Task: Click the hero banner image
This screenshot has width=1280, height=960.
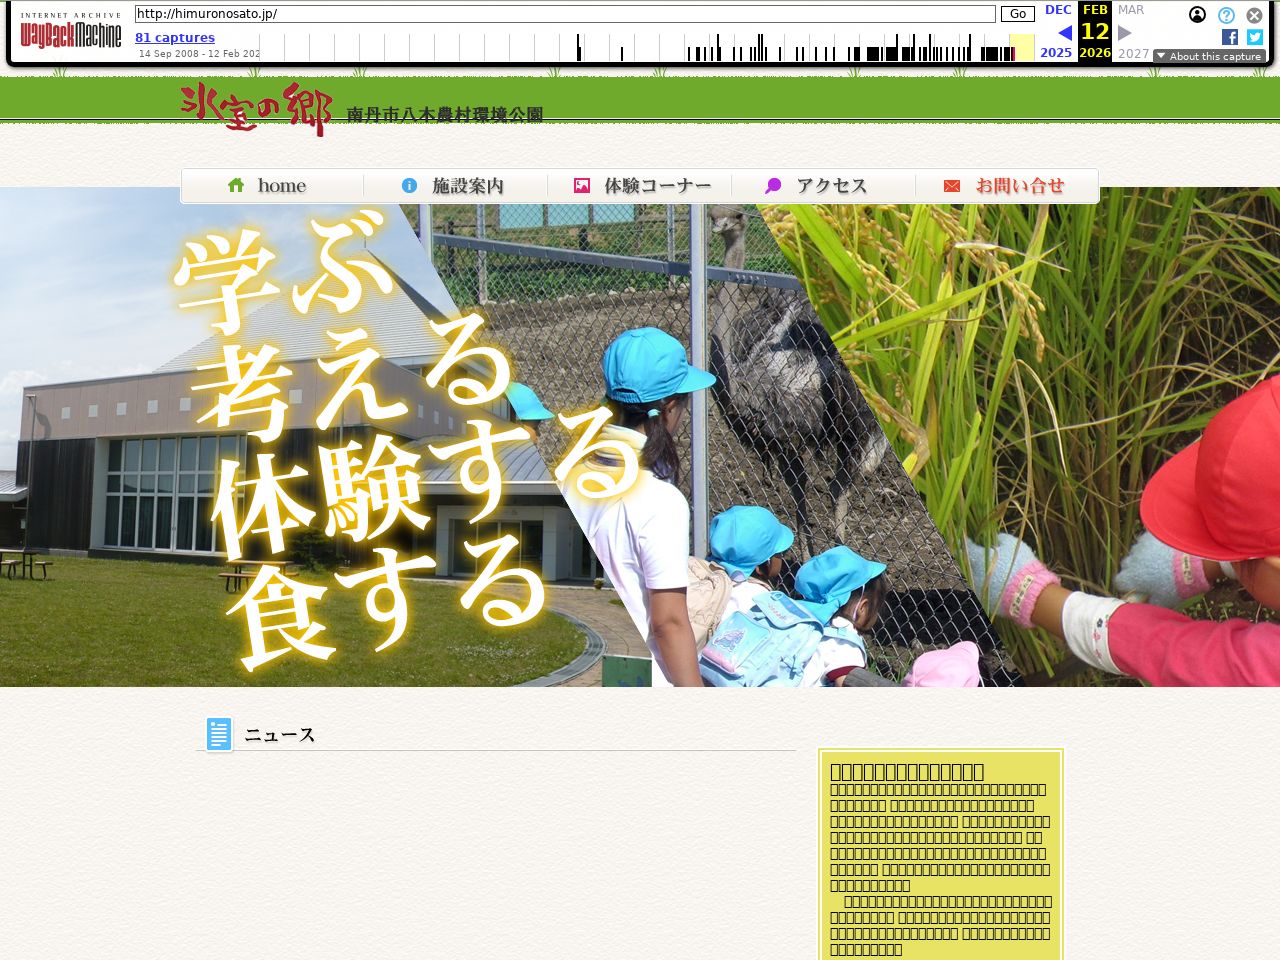Action: pyautogui.click(x=640, y=437)
